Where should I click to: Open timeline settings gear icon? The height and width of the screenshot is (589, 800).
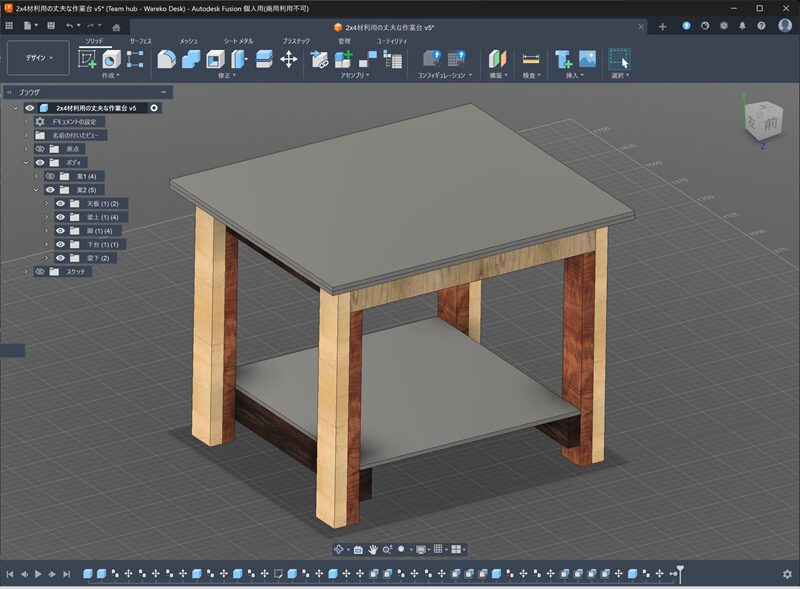pos(787,574)
